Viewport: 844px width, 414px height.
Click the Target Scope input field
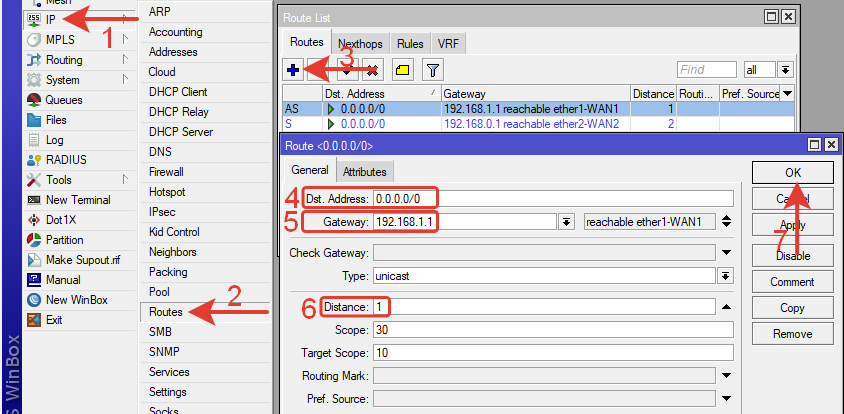coord(553,353)
